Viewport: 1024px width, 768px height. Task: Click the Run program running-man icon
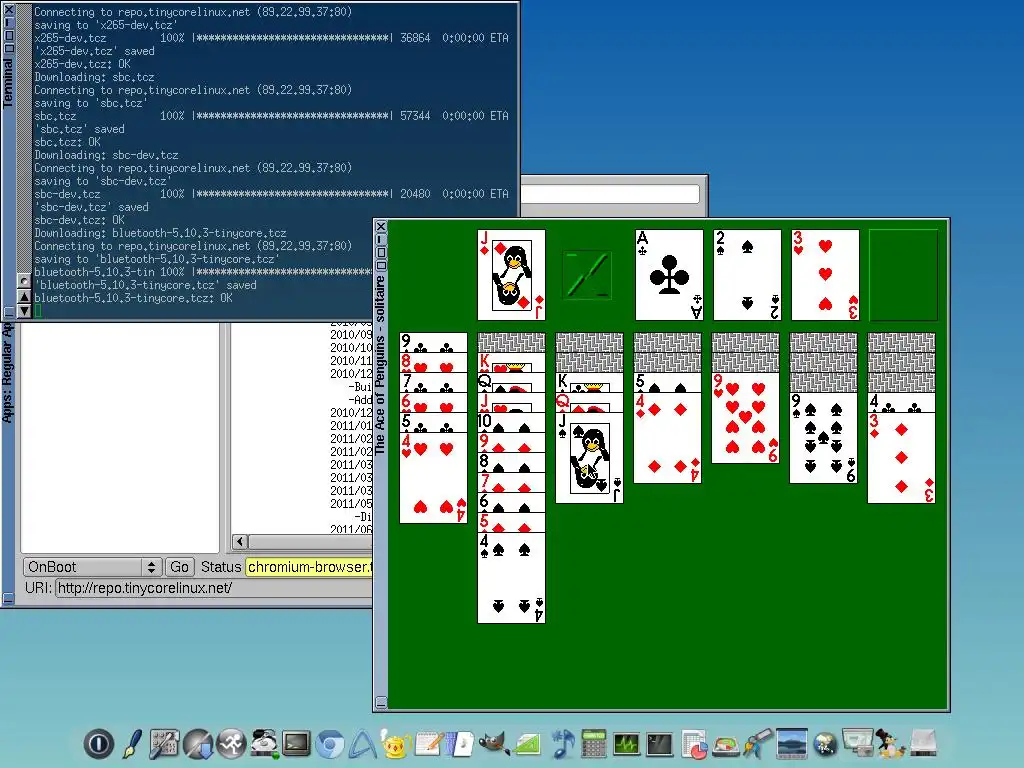tap(231, 744)
